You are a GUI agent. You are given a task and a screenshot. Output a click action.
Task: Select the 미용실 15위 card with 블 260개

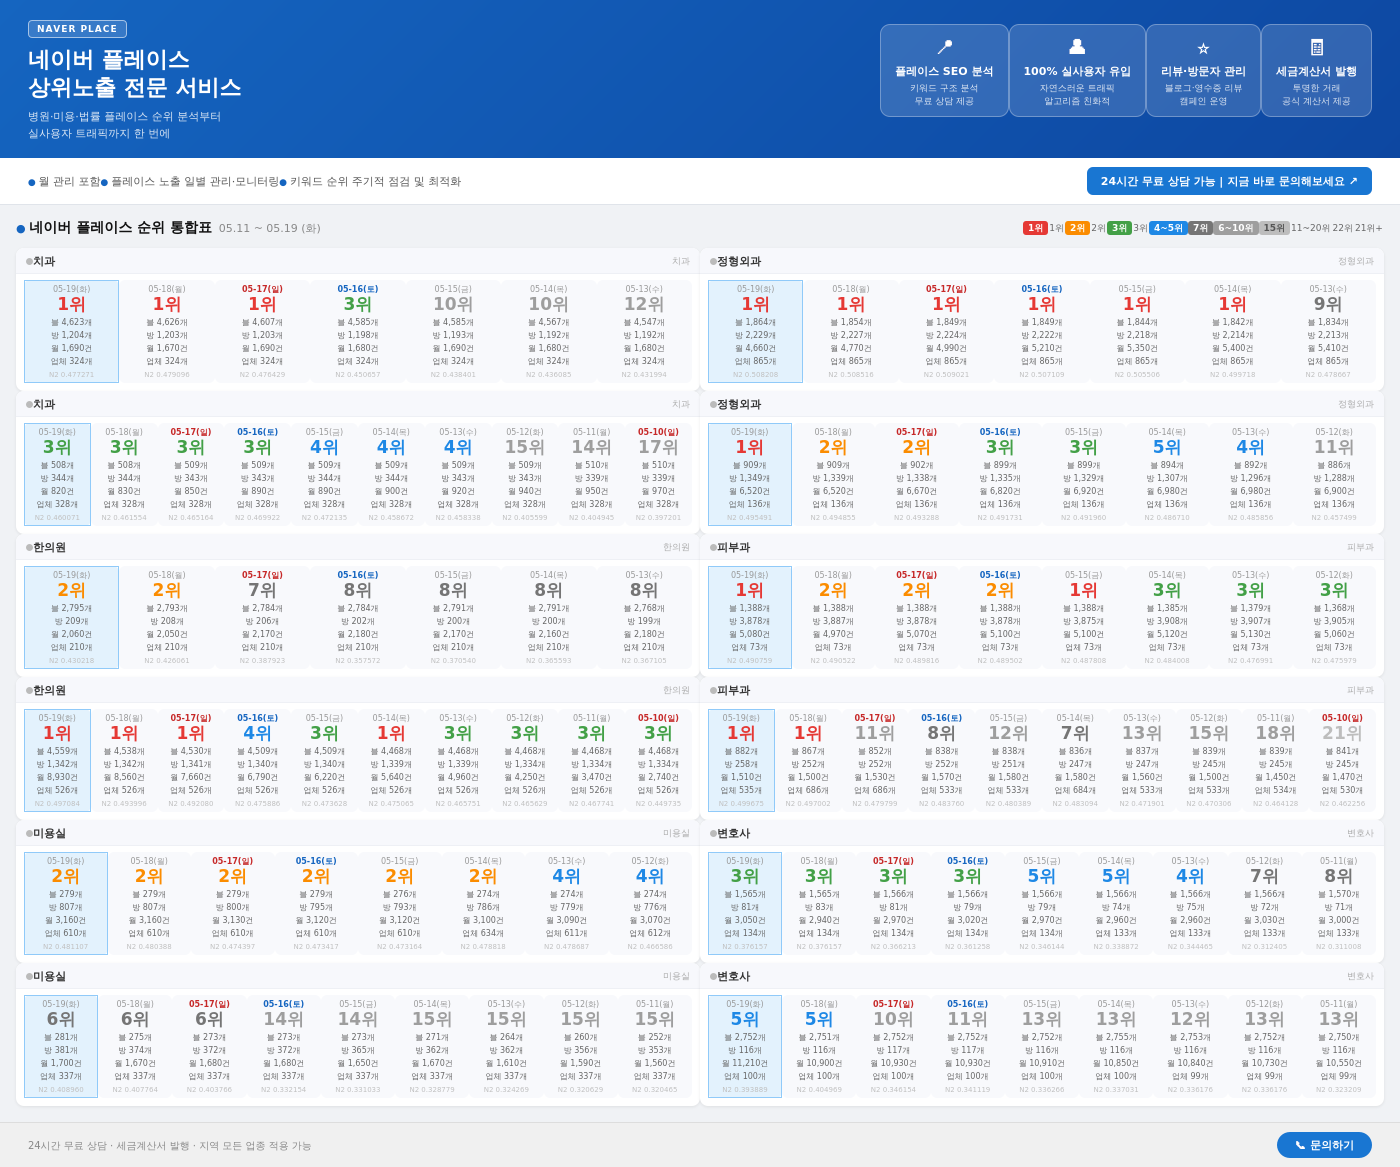click(x=579, y=1046)
